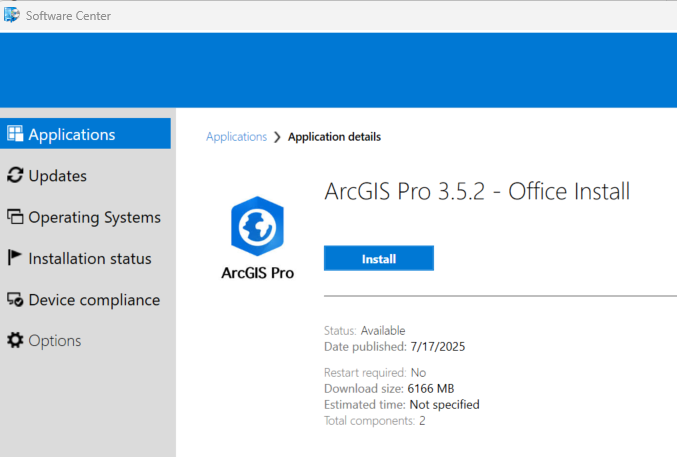Click the Software Center window title text
This screenshot has width=677, height=457.
(68, 16)
